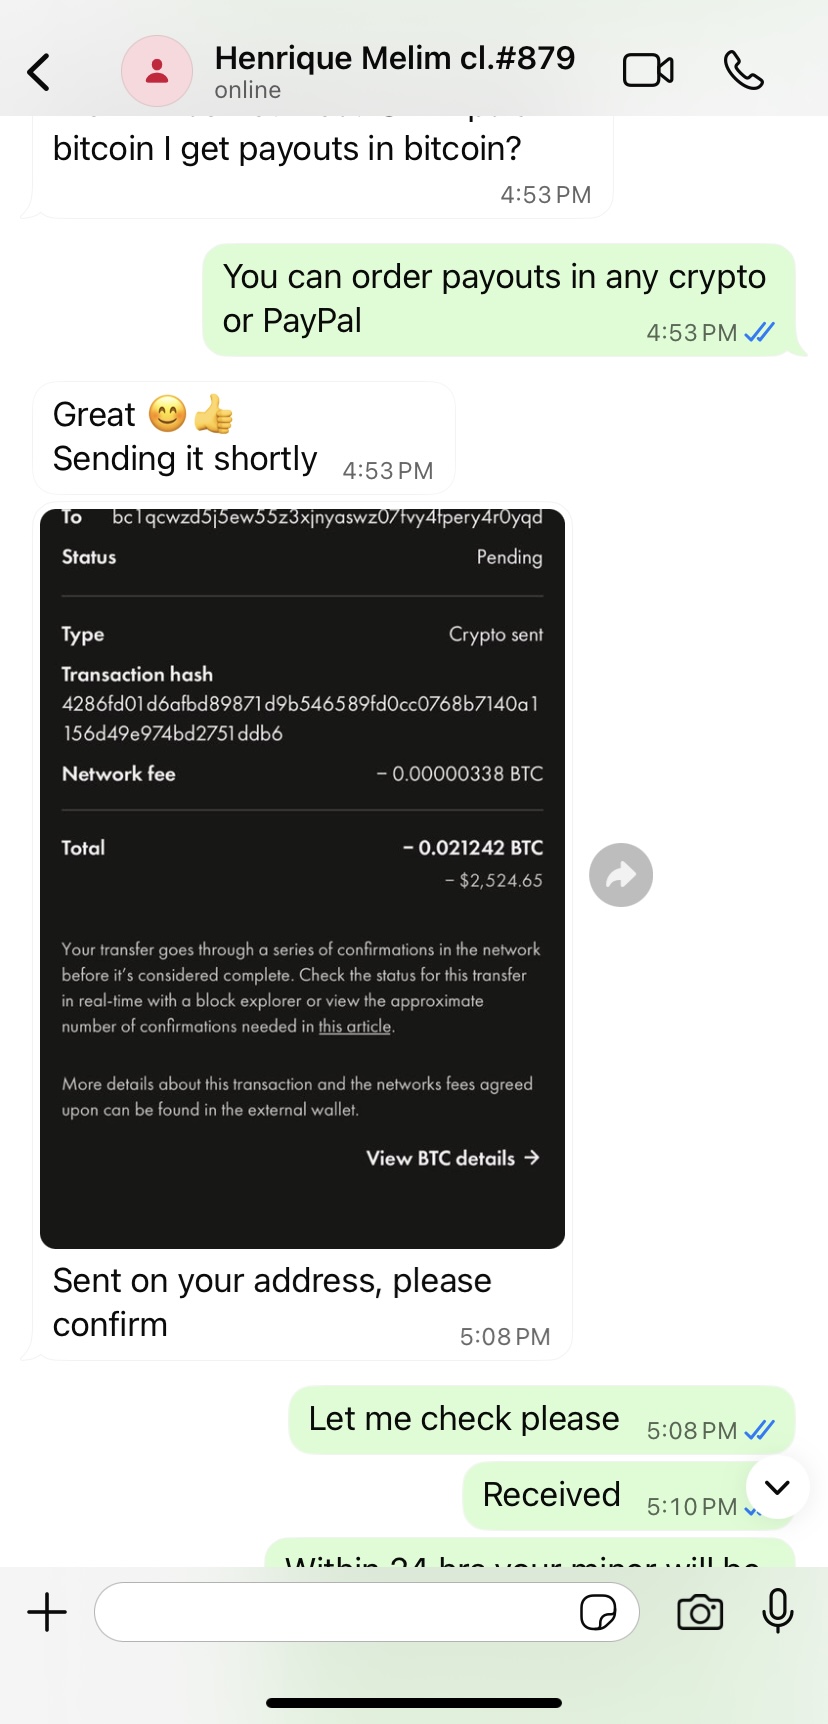Tap View BTC details
Image resolution: width=828 pixels, height=1724 pixels.
(452, 1158)
